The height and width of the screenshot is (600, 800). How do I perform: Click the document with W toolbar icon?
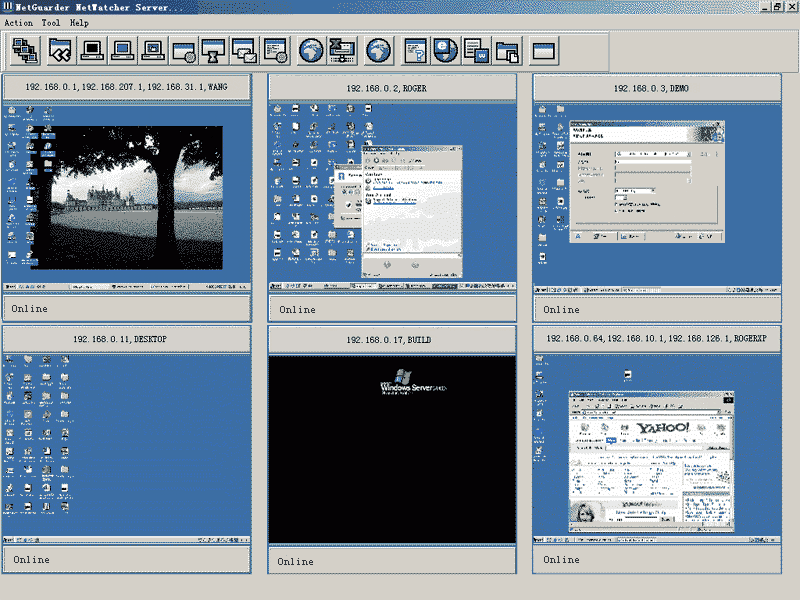pos(476,51)
